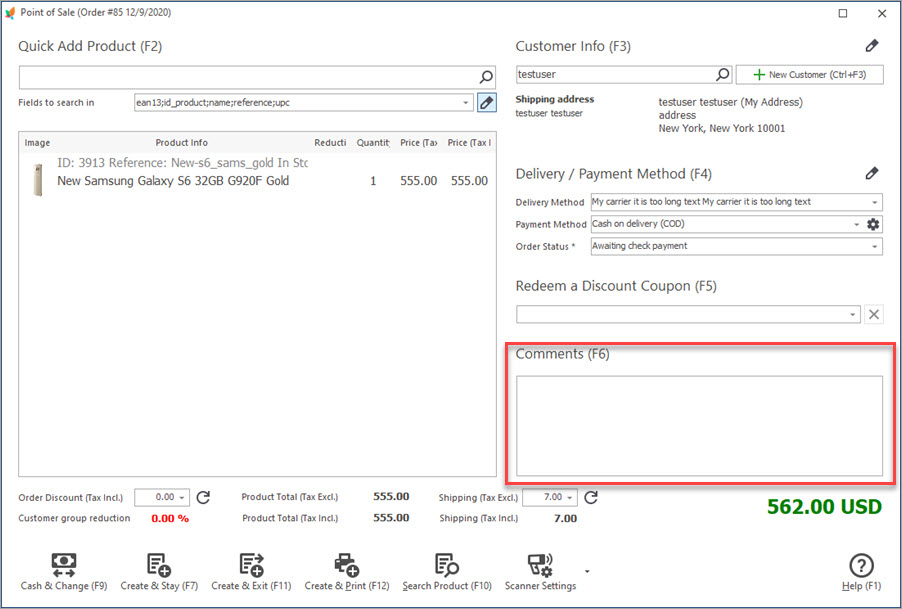Image resolution: width=902 pixels, height=609 pixels.
Task: Open the Order Discount amount dropdown
Action: (182, 497)
